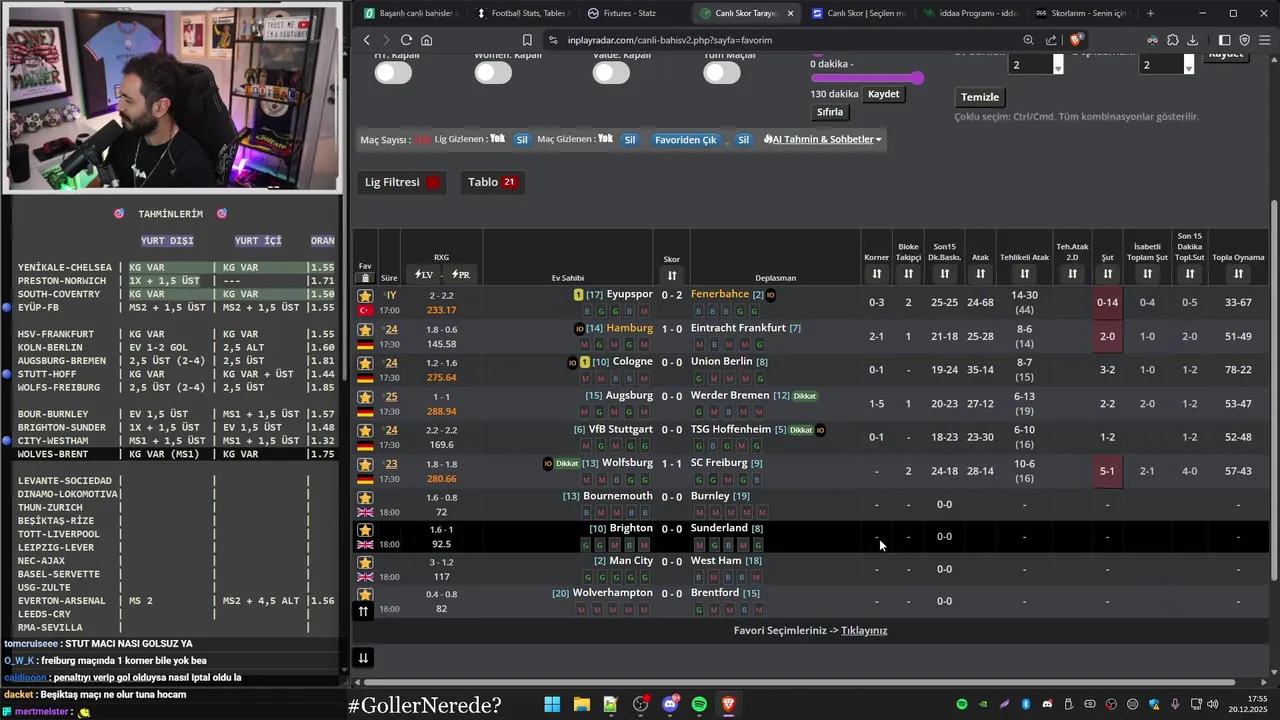This screenshot has height=720, width=1280.
Task: Open the zoom magnifier in address bar
Action: point(1028,40)
